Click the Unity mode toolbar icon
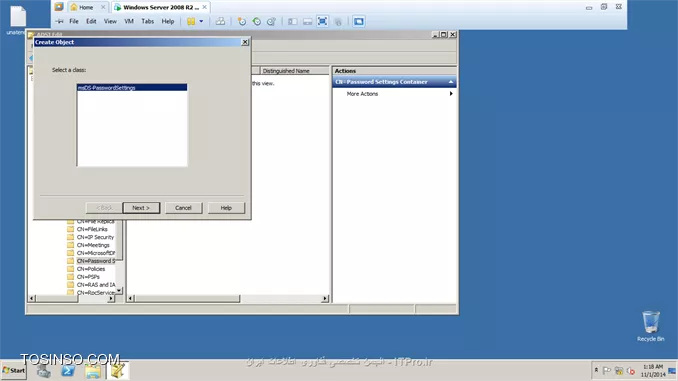This screenshot has height=381, width=678. pyautogui.click(x=338, y=21)
